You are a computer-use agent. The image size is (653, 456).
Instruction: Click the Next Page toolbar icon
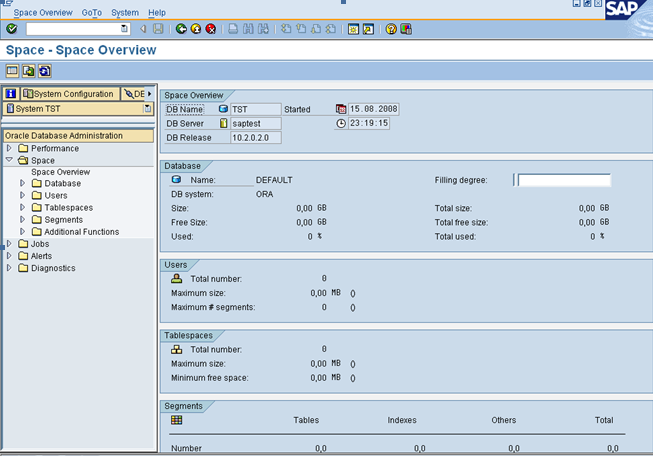point(316,29)
